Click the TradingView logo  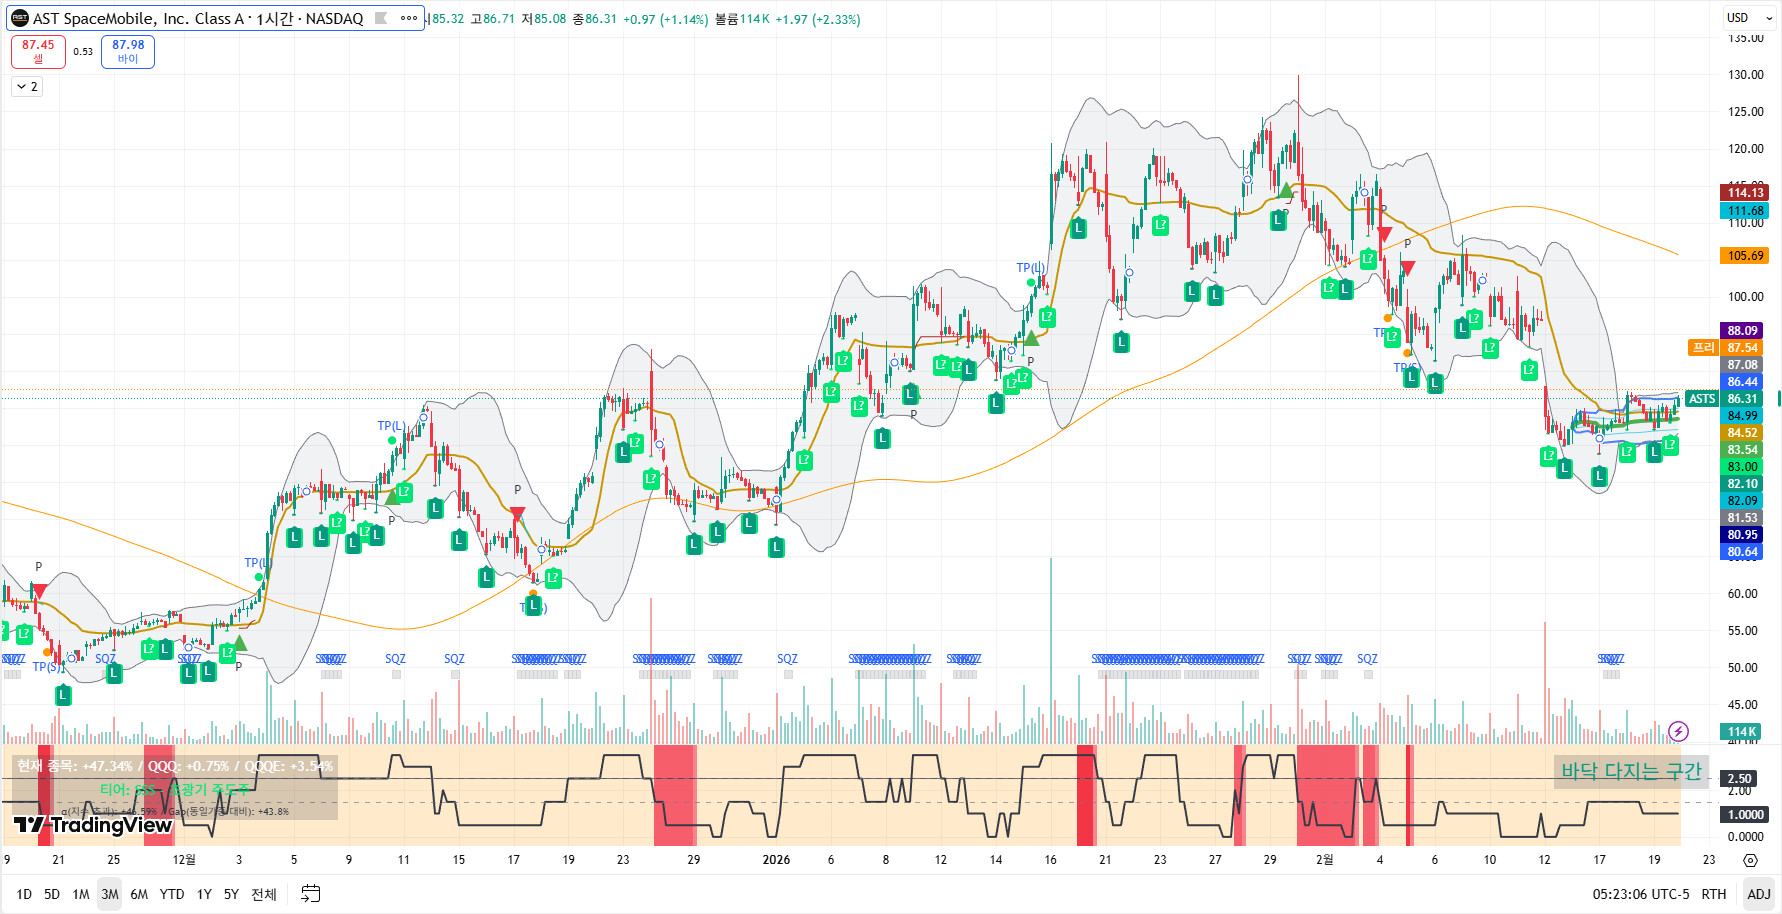click(93, 825)
